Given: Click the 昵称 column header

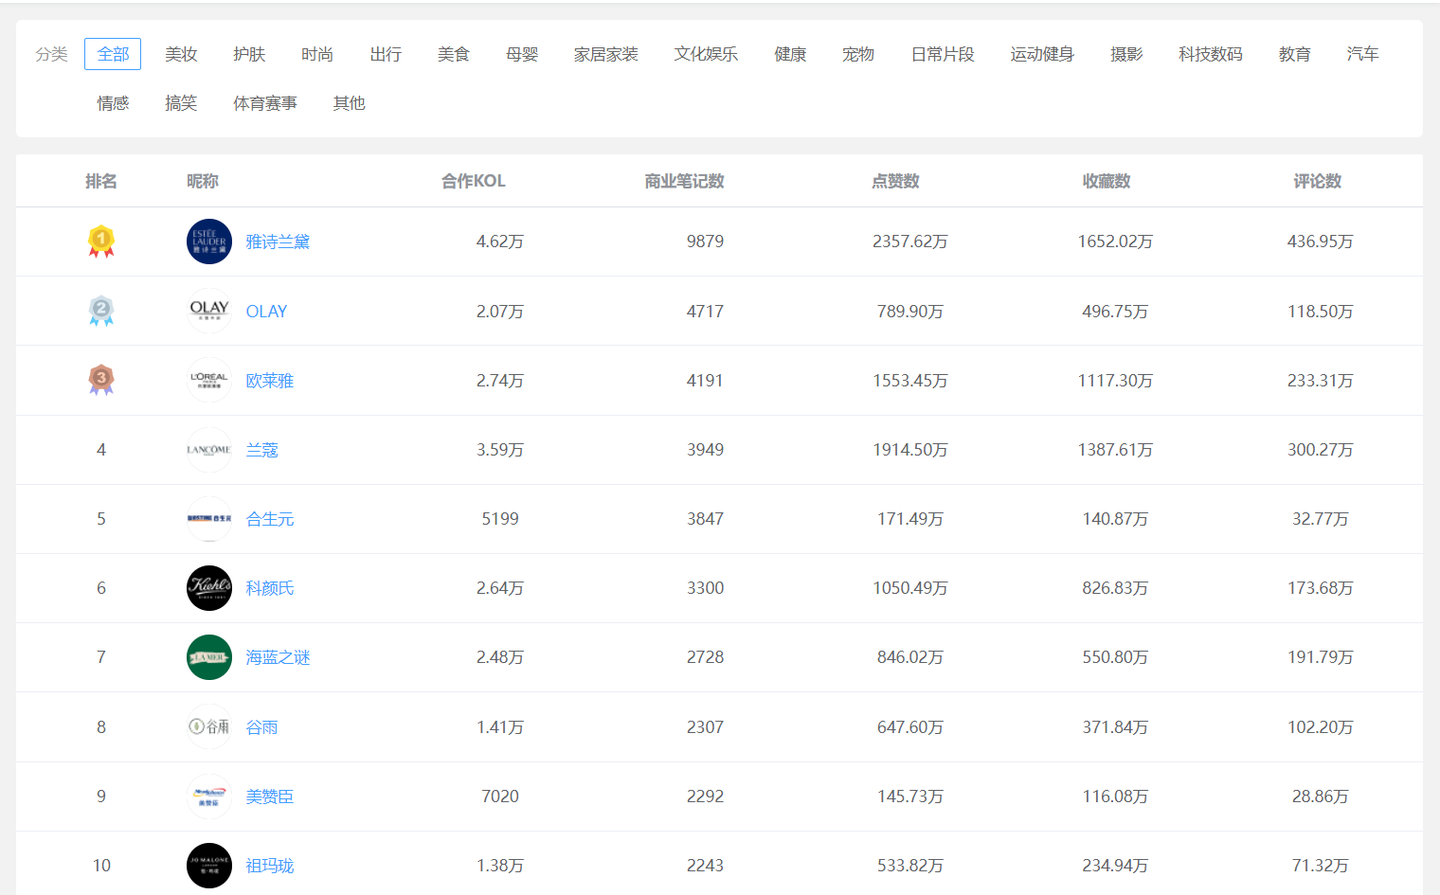Looking at the screenshot, I should click(x=202, y=181).
